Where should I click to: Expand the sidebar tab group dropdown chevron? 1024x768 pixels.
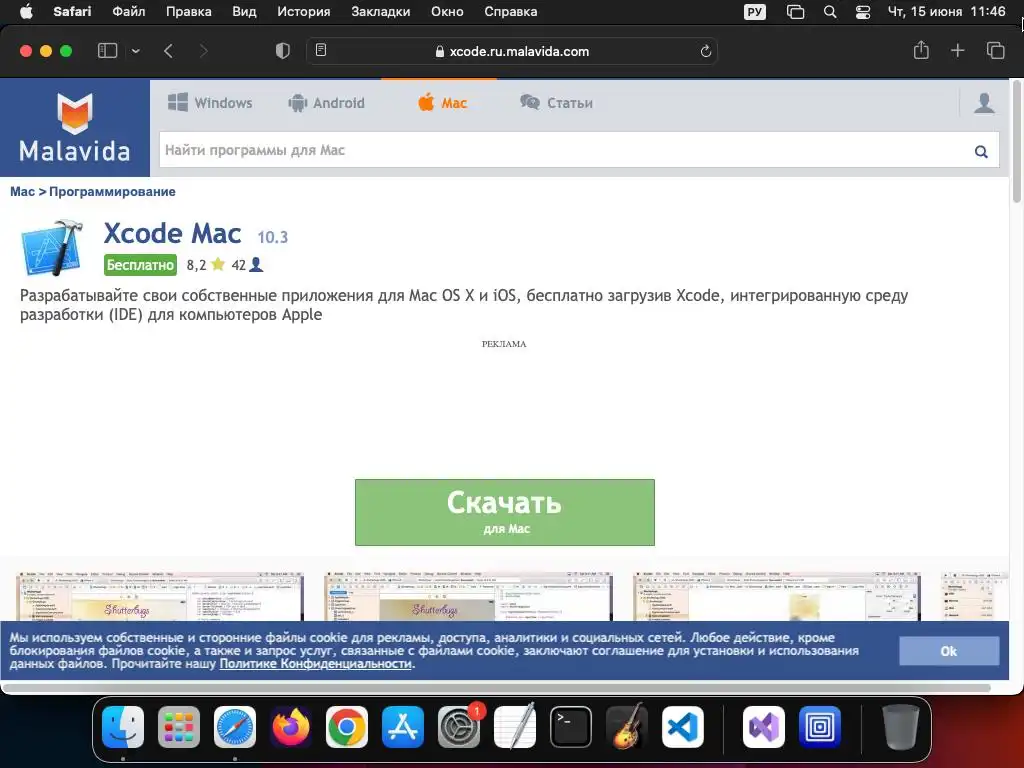[x=136, y=51]
